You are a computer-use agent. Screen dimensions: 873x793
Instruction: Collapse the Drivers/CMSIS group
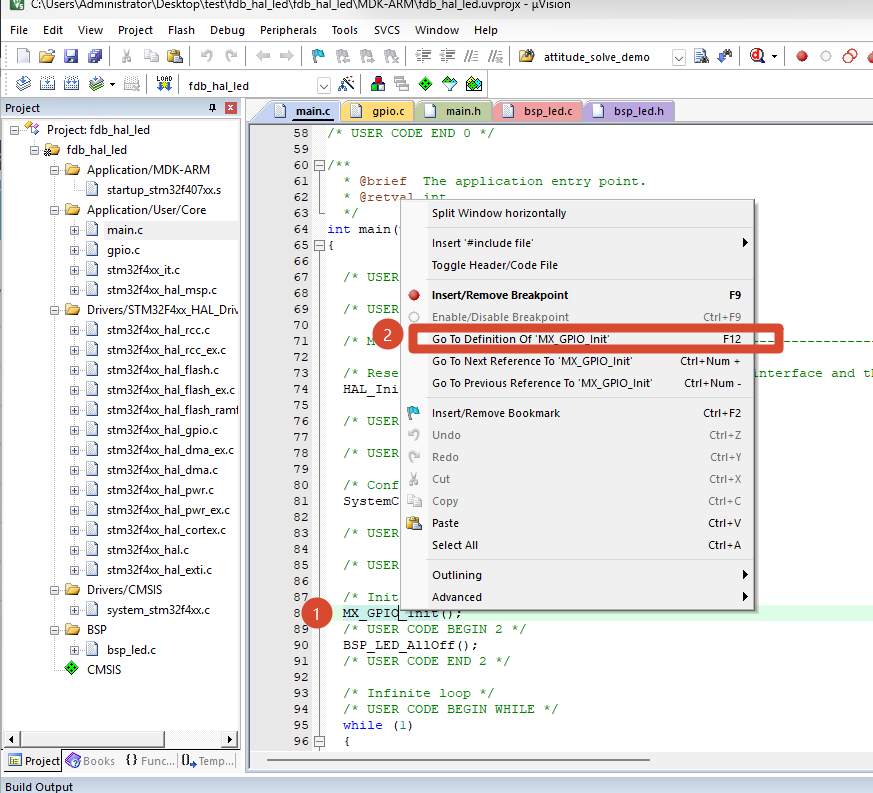point(54,590)
